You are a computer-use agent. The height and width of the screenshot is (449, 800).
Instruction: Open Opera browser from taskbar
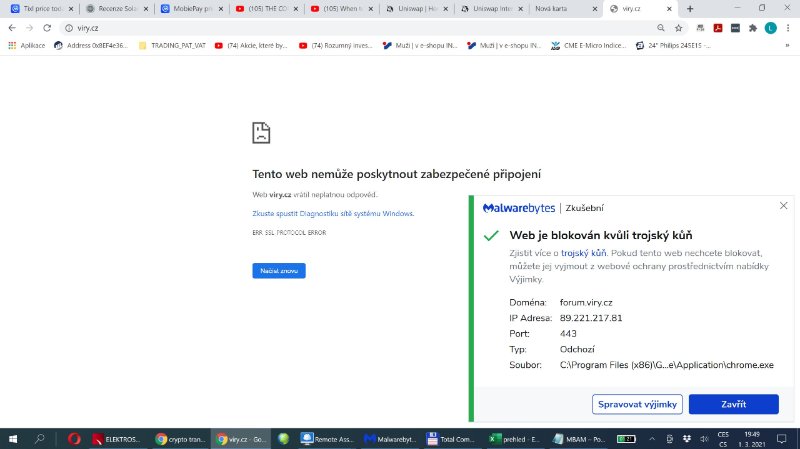(74, 439)
